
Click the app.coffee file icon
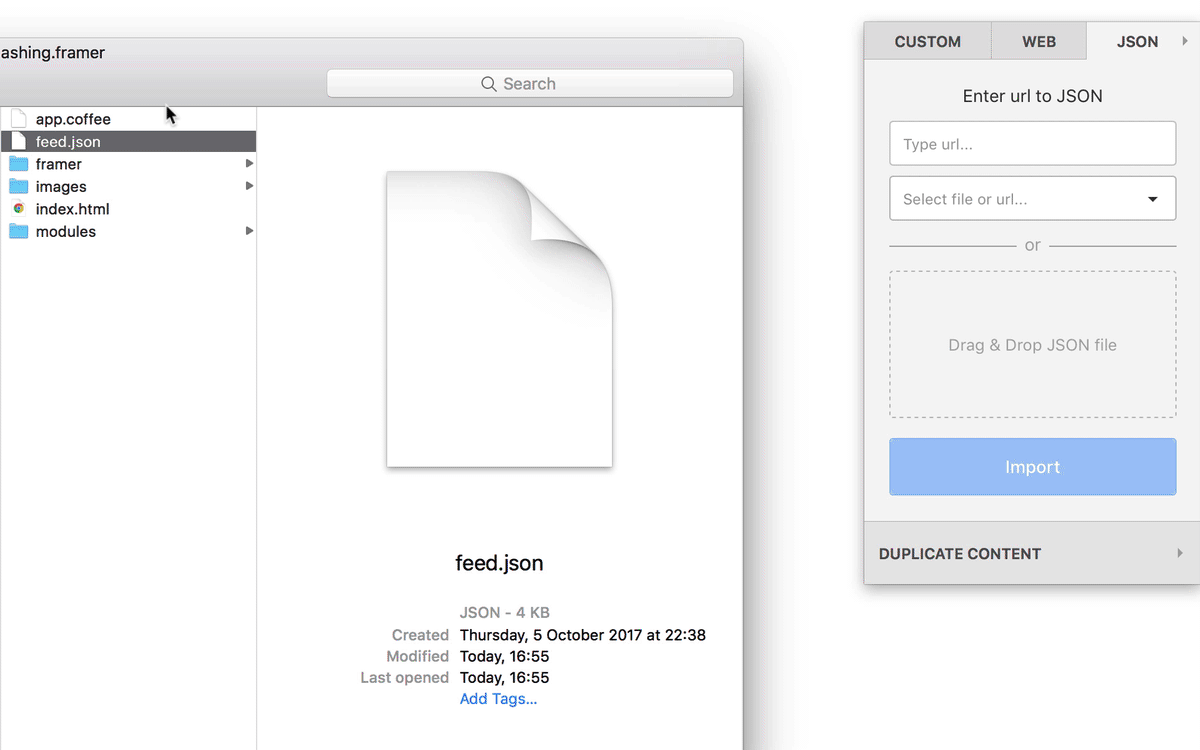18,119
